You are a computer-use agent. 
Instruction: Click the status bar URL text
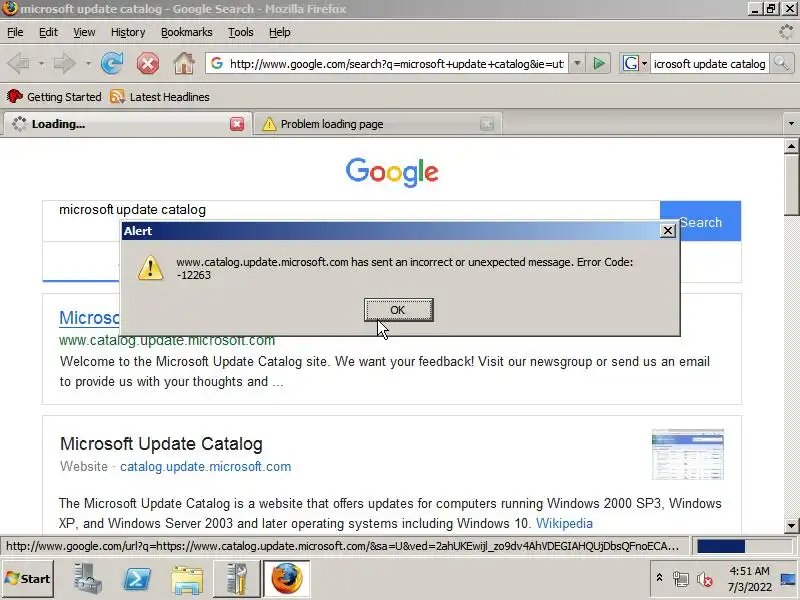(343, 546)
